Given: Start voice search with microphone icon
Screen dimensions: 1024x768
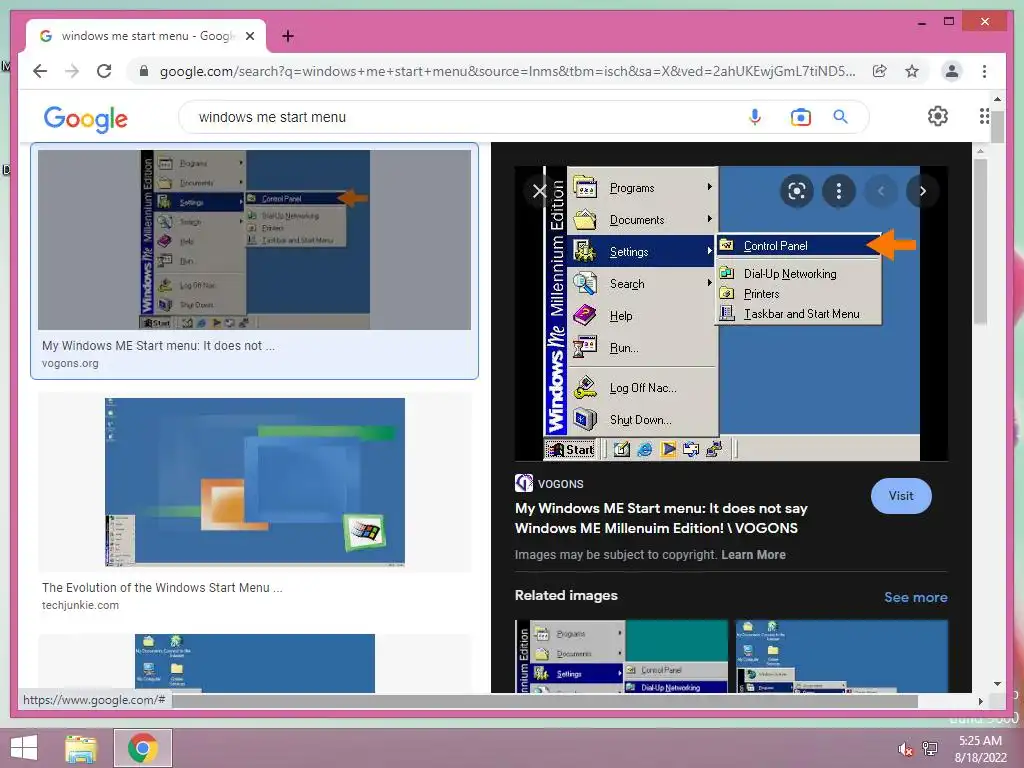Looking at the screenshot, I should click(755, 117).
